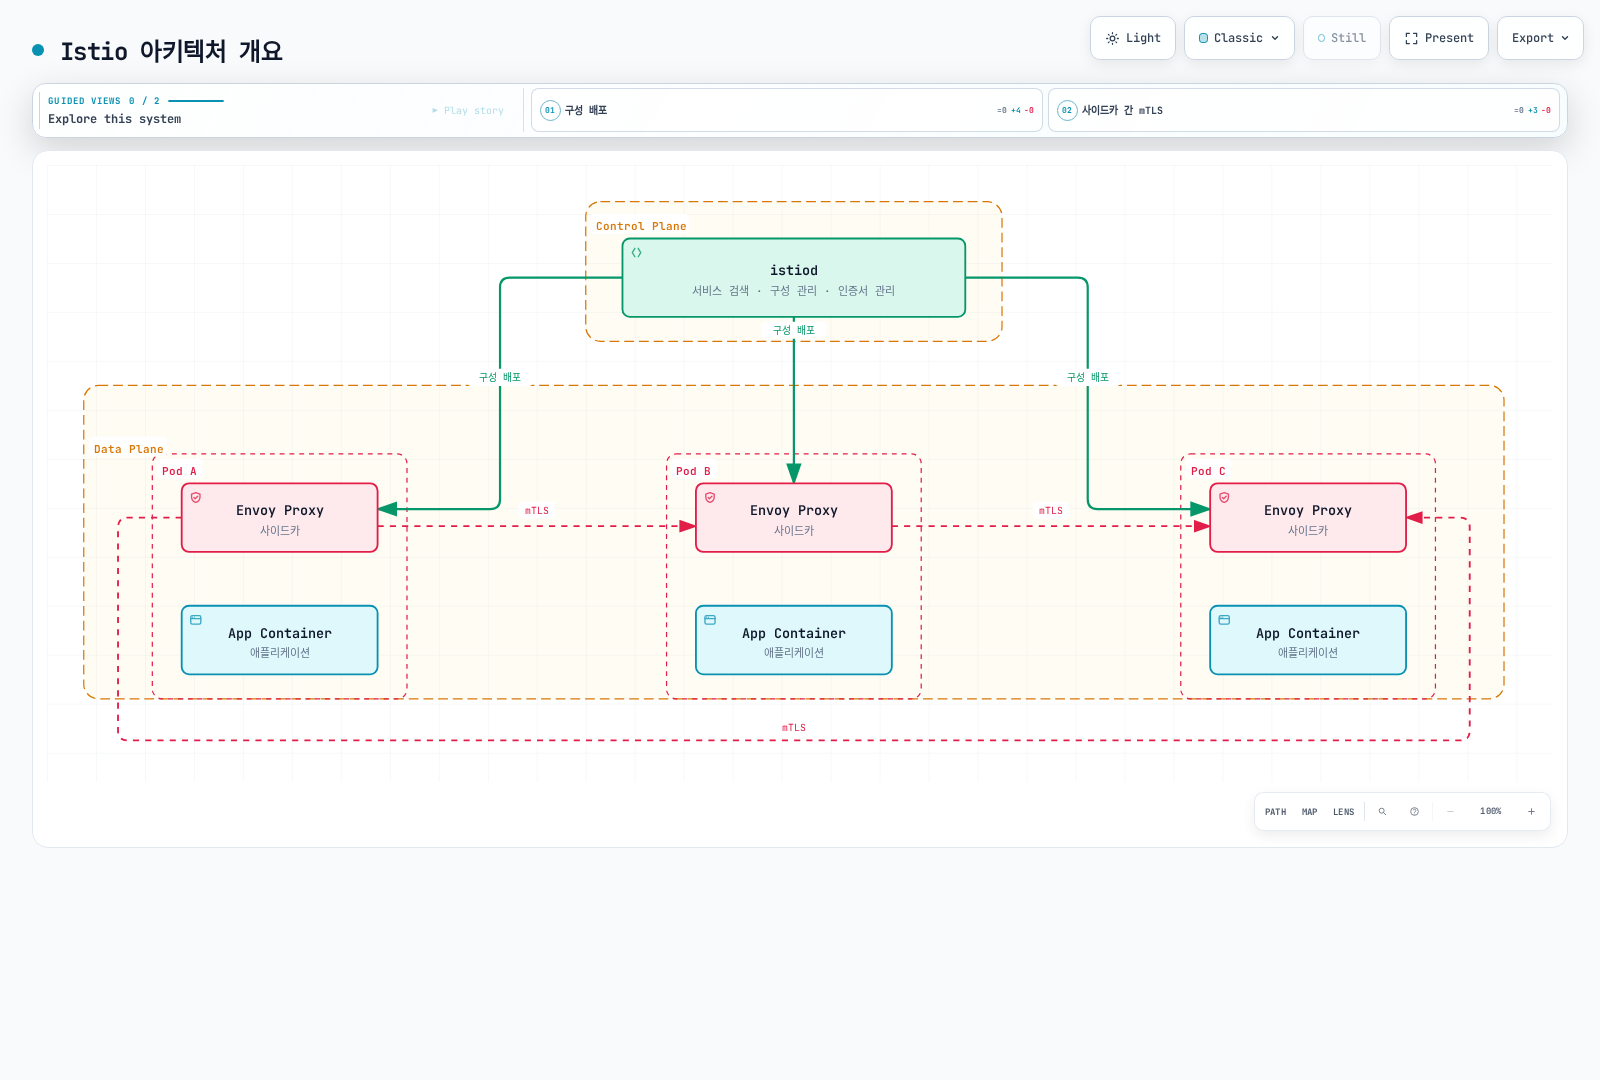Click 구성 배포 label under istiod
1600x1080 pixels.
pos(794,330)
